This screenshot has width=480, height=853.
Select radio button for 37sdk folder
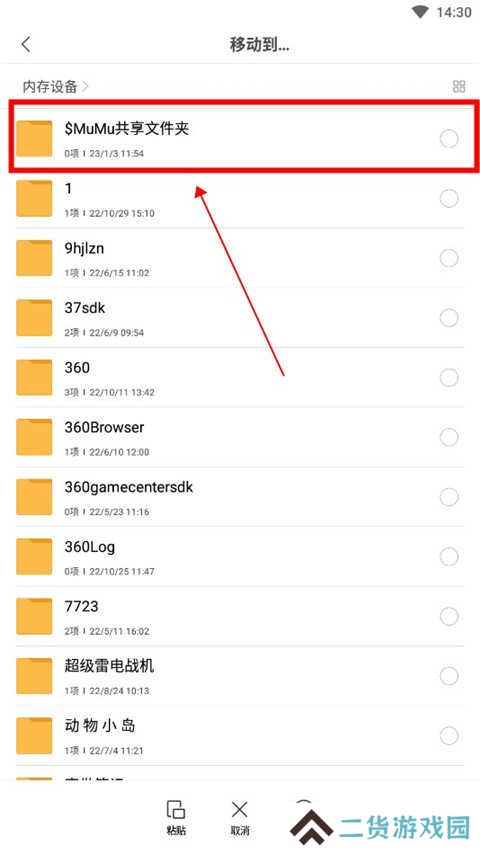(x=449, y=318)
